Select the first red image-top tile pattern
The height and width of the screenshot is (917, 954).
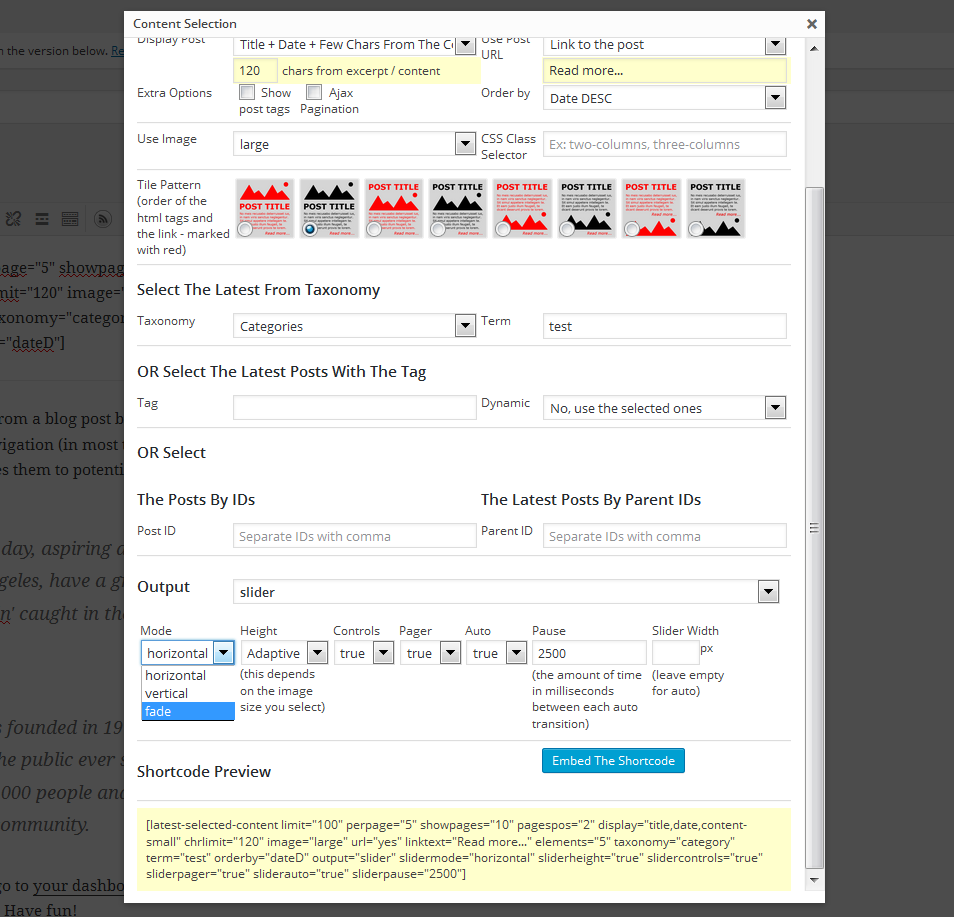point(265,208)
